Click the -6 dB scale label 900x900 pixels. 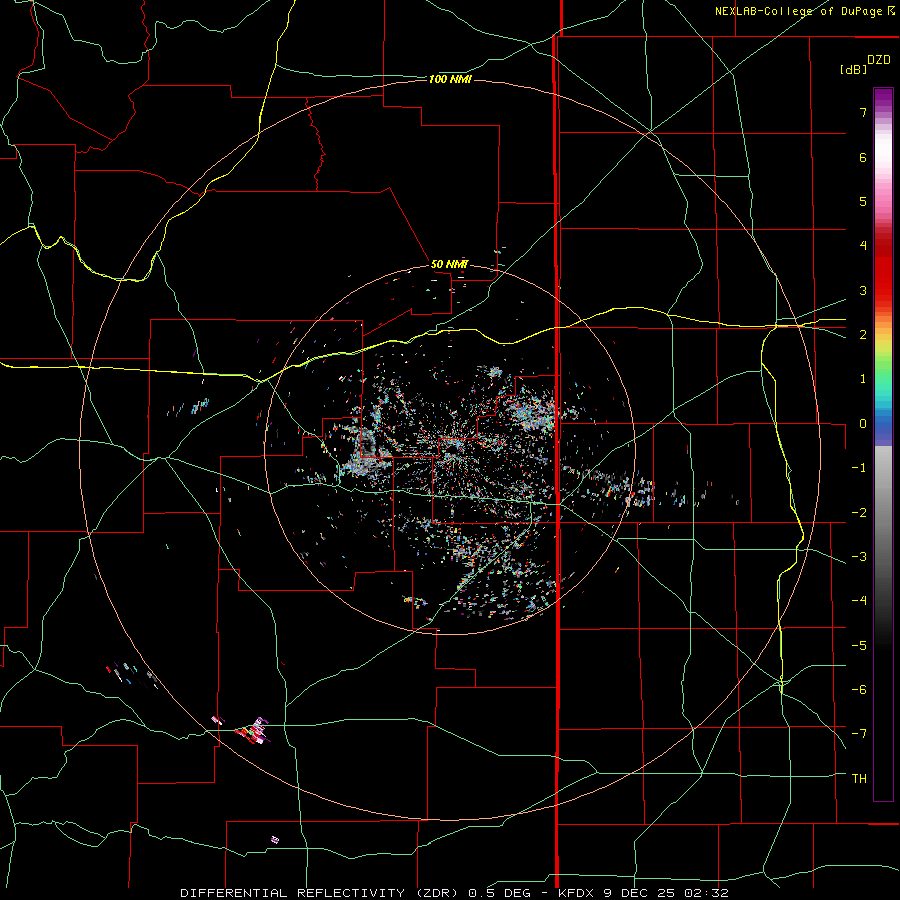[x=859, y=690]
